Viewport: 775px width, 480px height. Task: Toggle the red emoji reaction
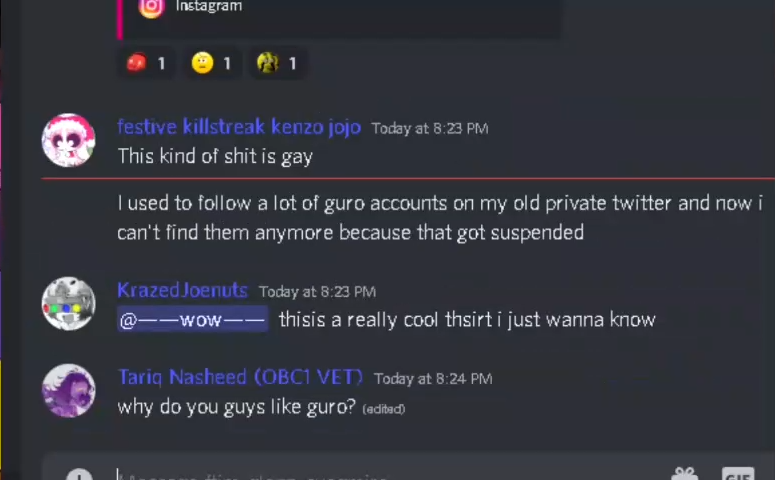pyautogui.click(x=145, y=63)
